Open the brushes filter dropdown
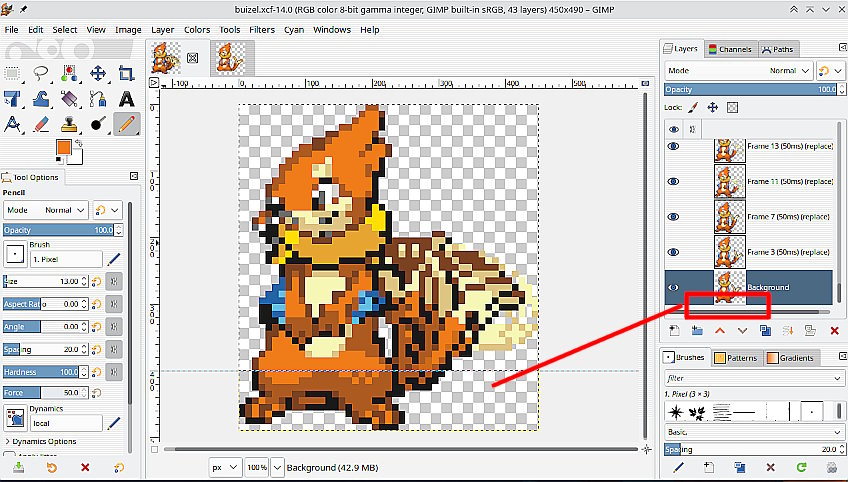Image resolution: width=848 pixels, height=482 pixels. pos(838,378)
